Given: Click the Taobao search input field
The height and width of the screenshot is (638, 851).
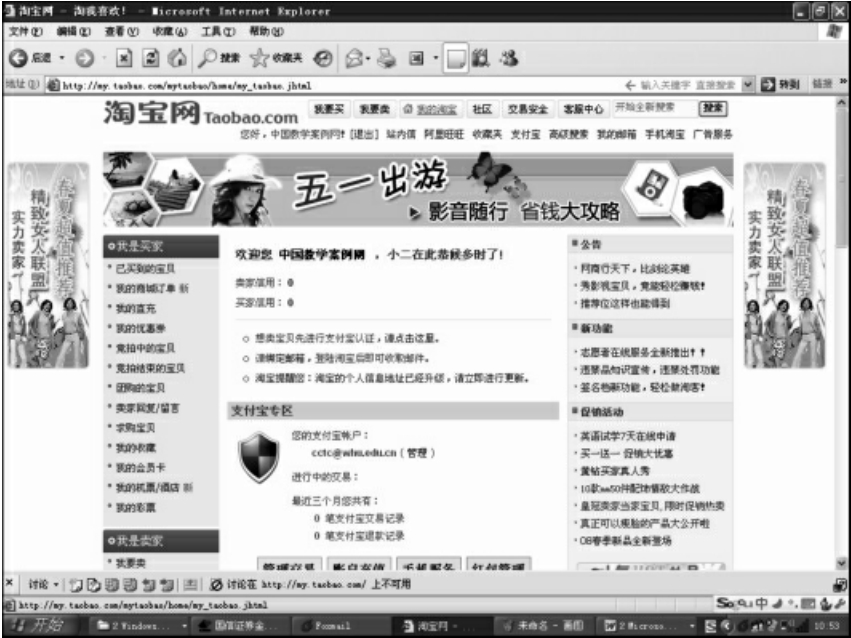Looking at the screenshot, I should 654,108.
